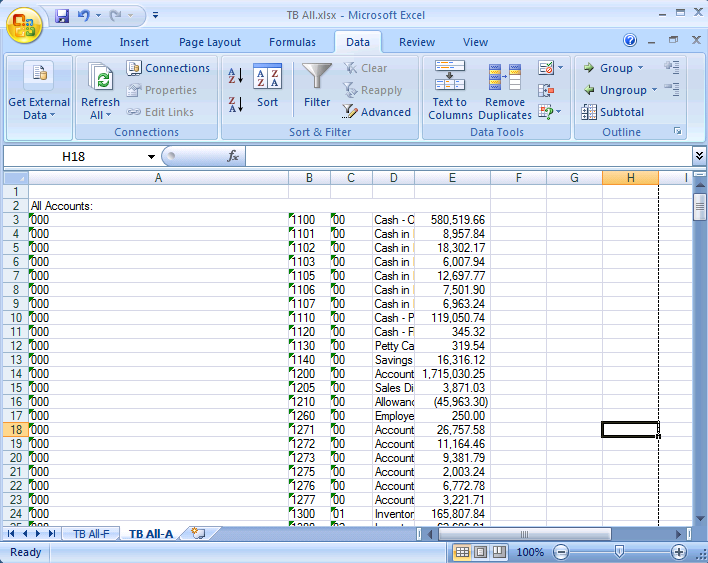Click the Consolidate icon
Image resolution: width=708 pixels, height=563 pixels.
pos(546,90)
